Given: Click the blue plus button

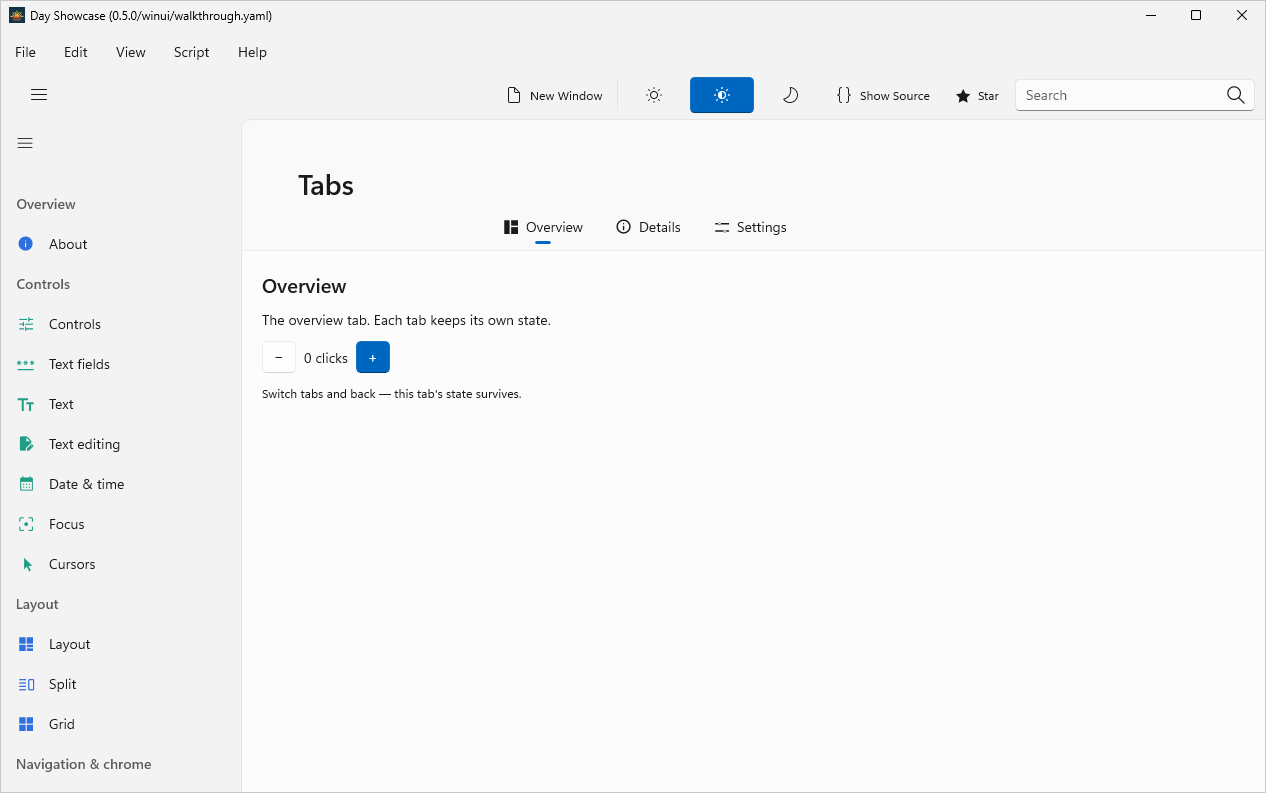Looking at the screenshot, I should pyautogui.click(x=373, y=357).
